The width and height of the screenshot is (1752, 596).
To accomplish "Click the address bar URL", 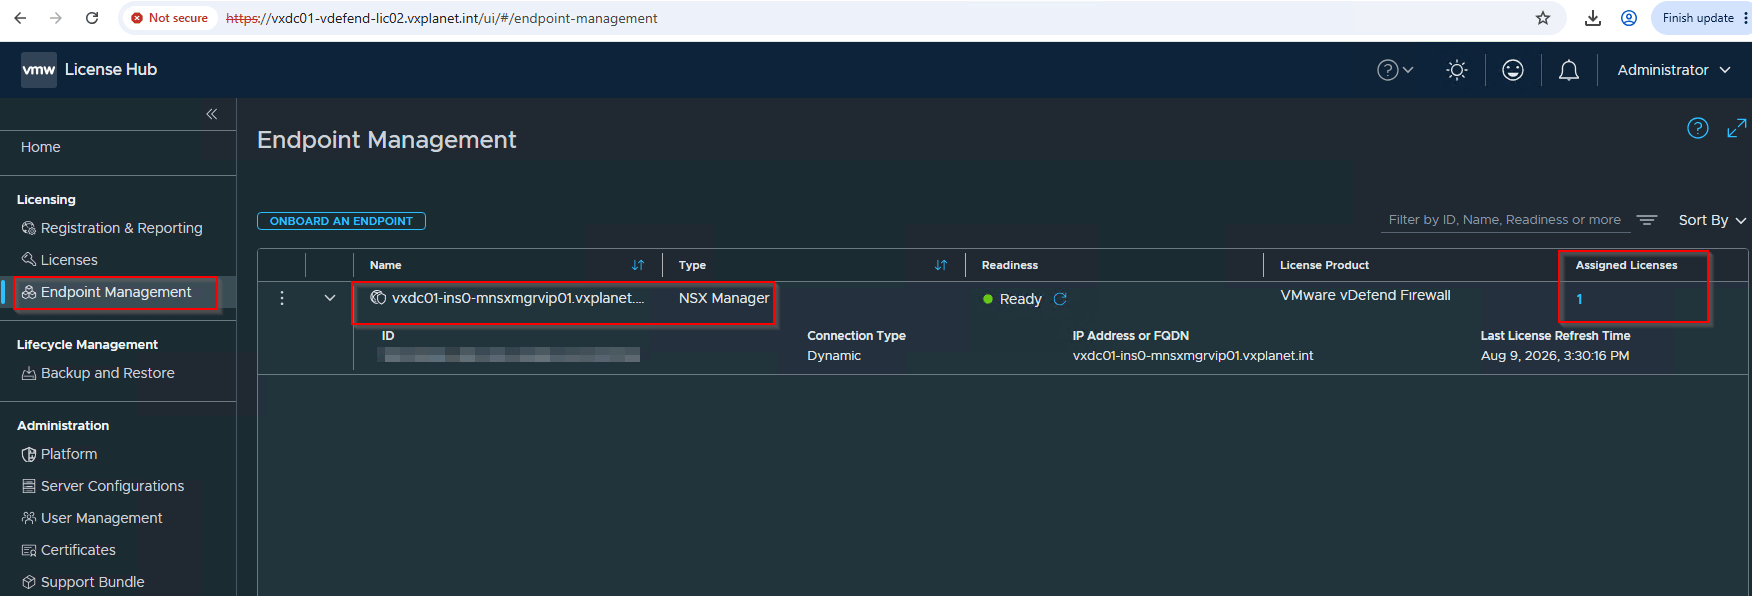I will tap(441, 18).
